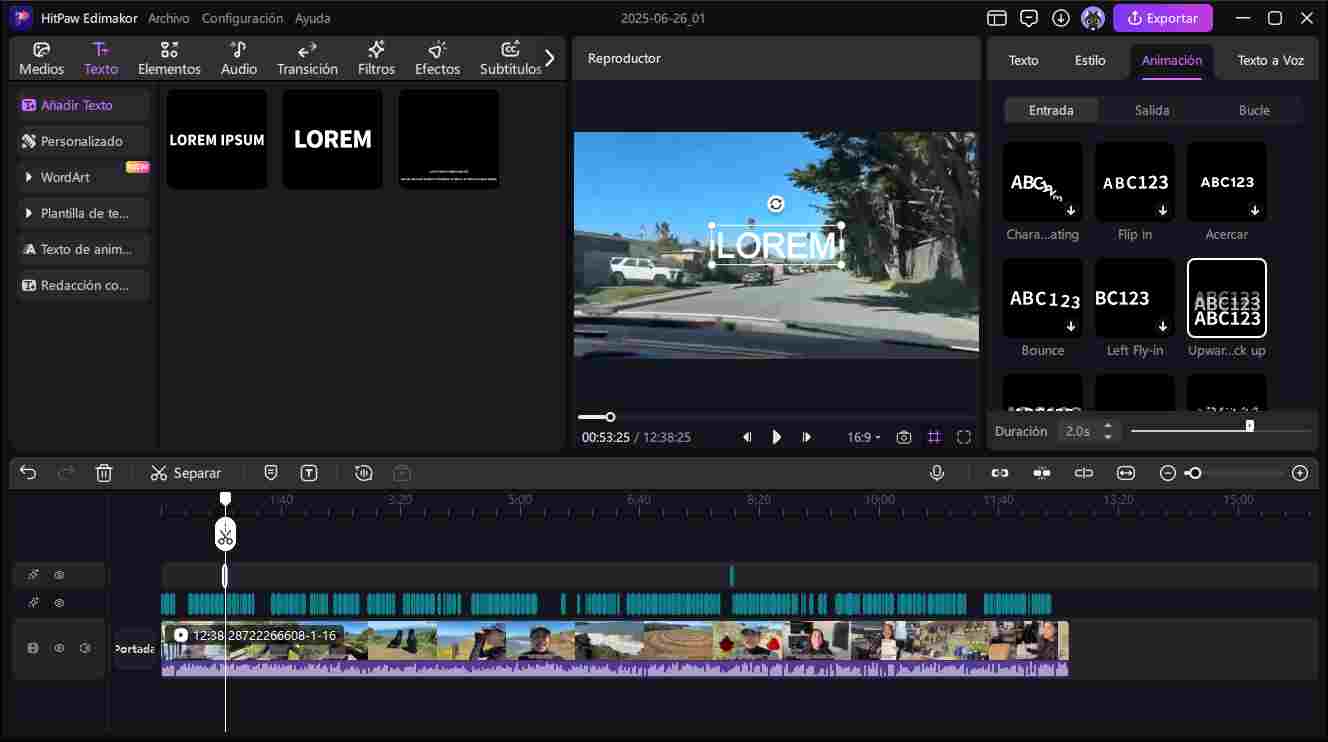
Task: Open the layout switcher icon in title bar
Action: (997, 18)
